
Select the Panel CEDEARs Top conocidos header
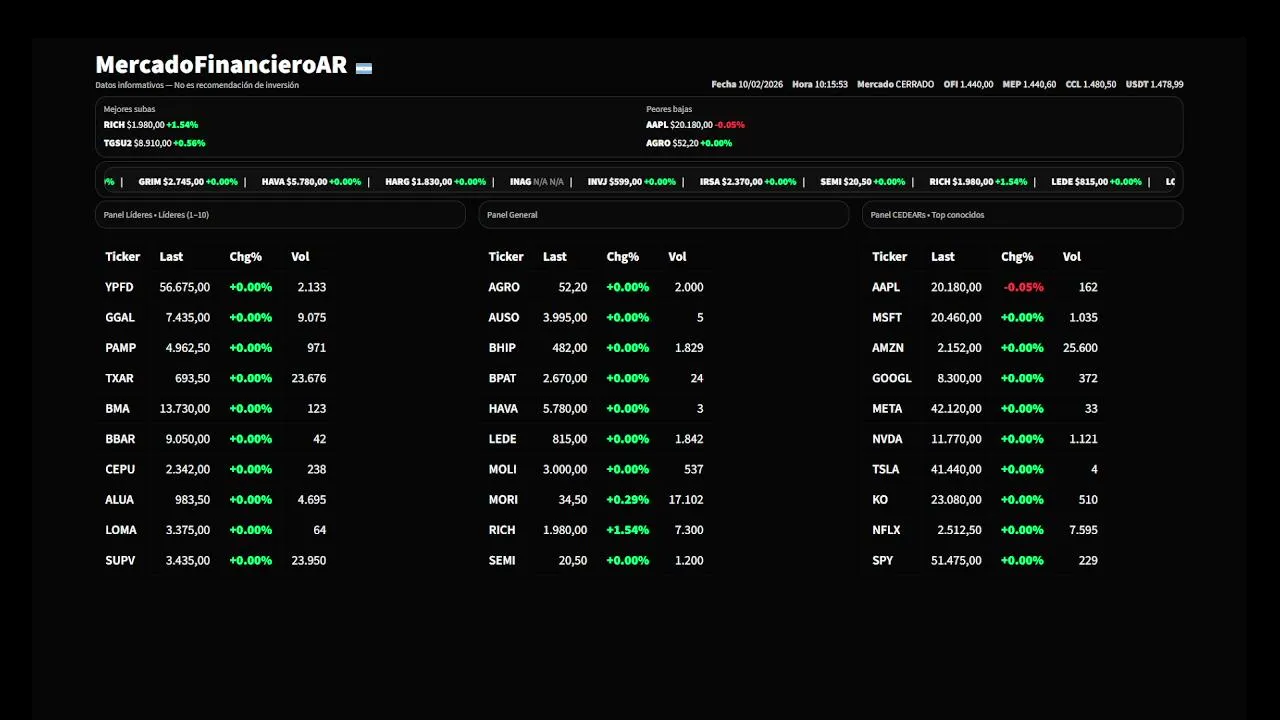coord(1023,215)
